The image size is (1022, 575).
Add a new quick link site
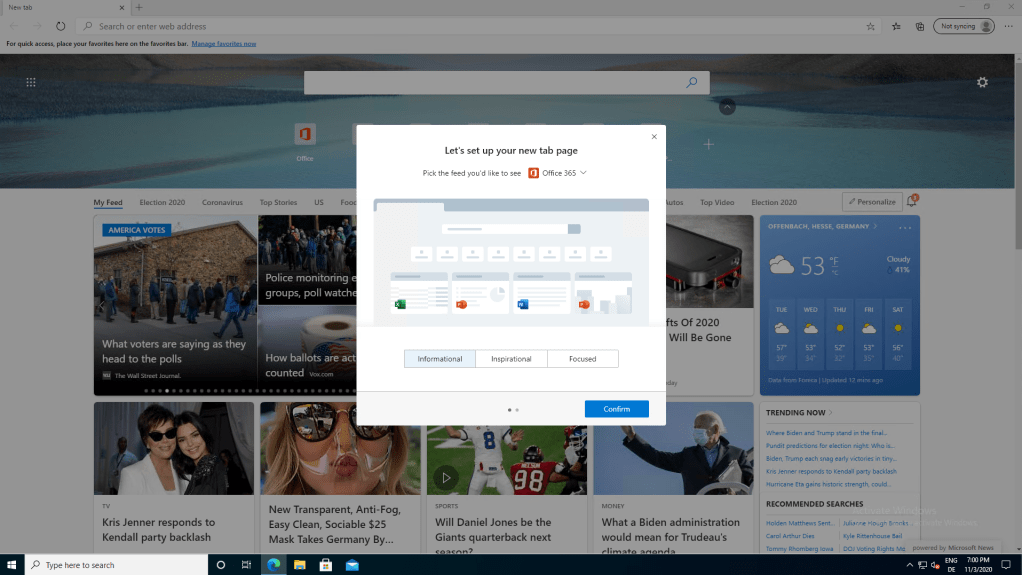708,144
